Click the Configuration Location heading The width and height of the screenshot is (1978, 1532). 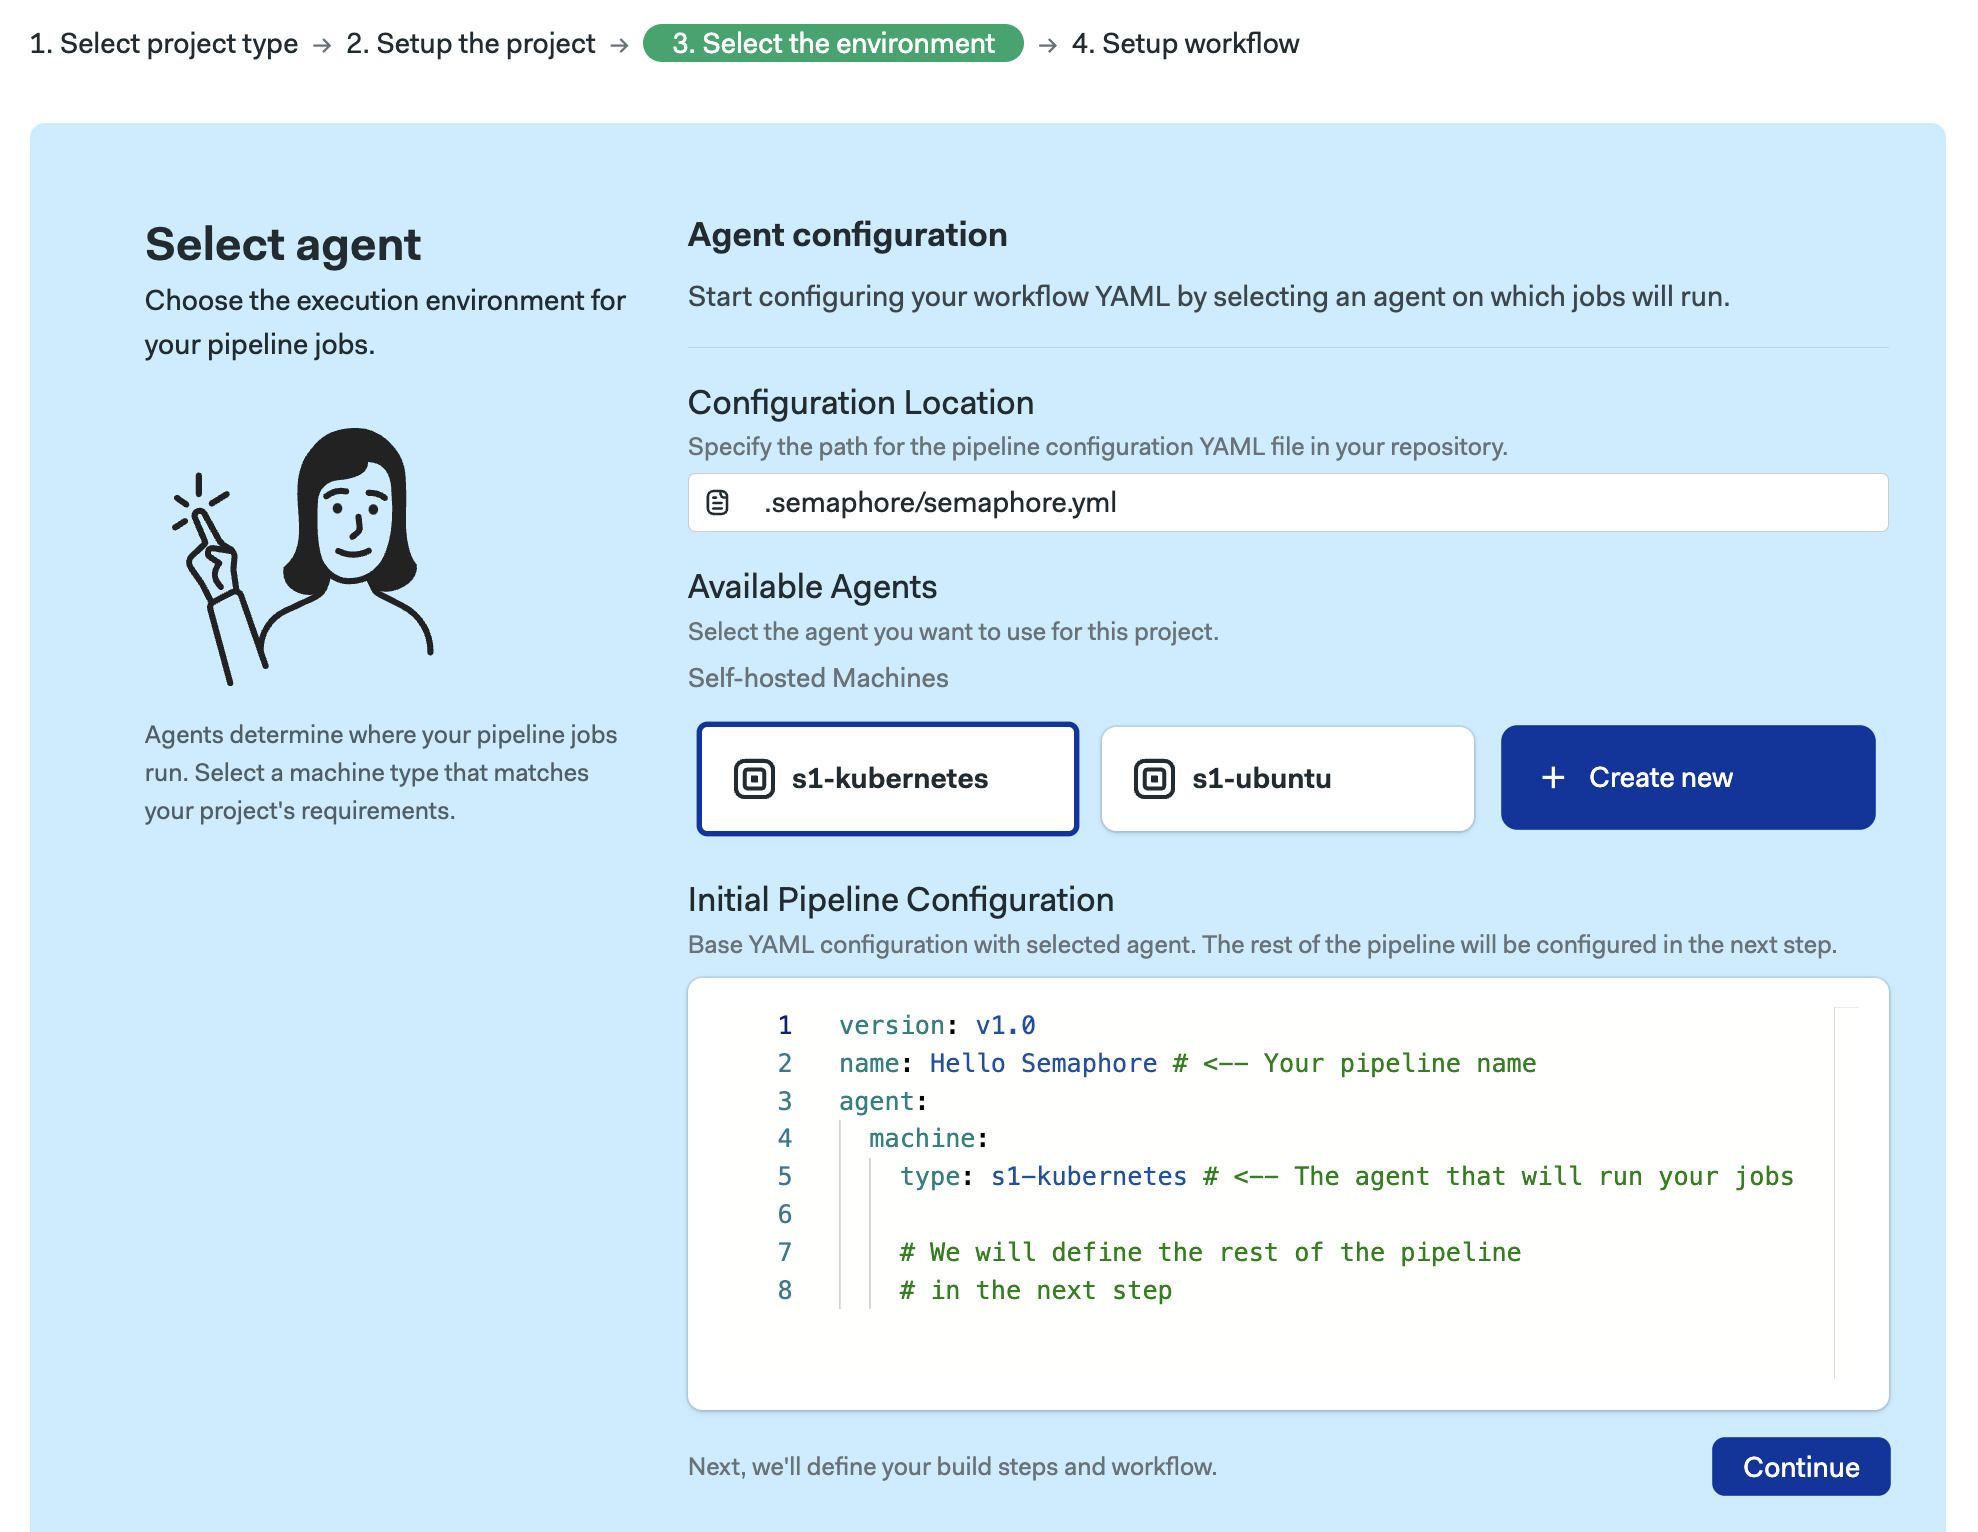861,402
